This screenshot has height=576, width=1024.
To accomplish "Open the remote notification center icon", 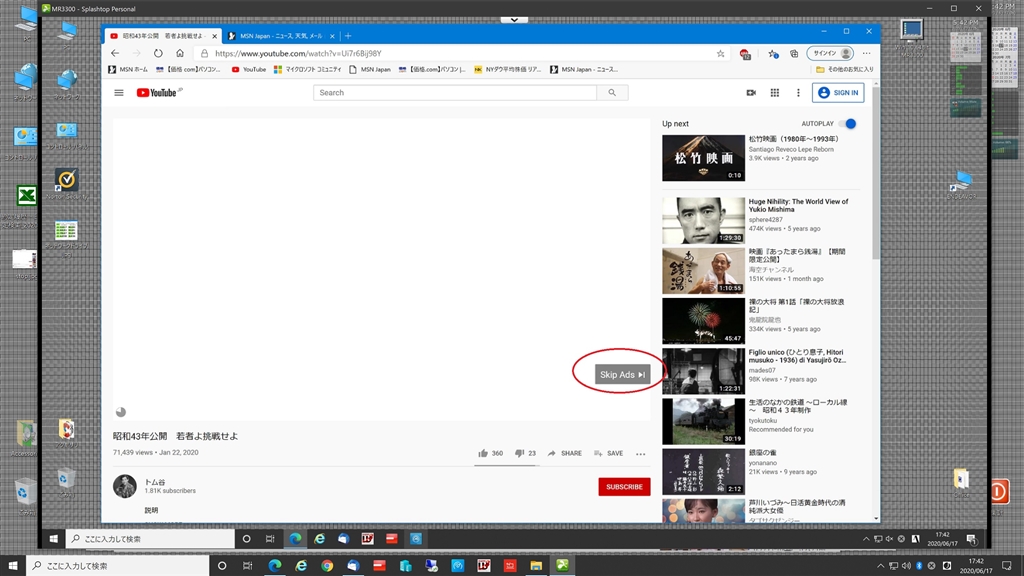I will [972, 539].
